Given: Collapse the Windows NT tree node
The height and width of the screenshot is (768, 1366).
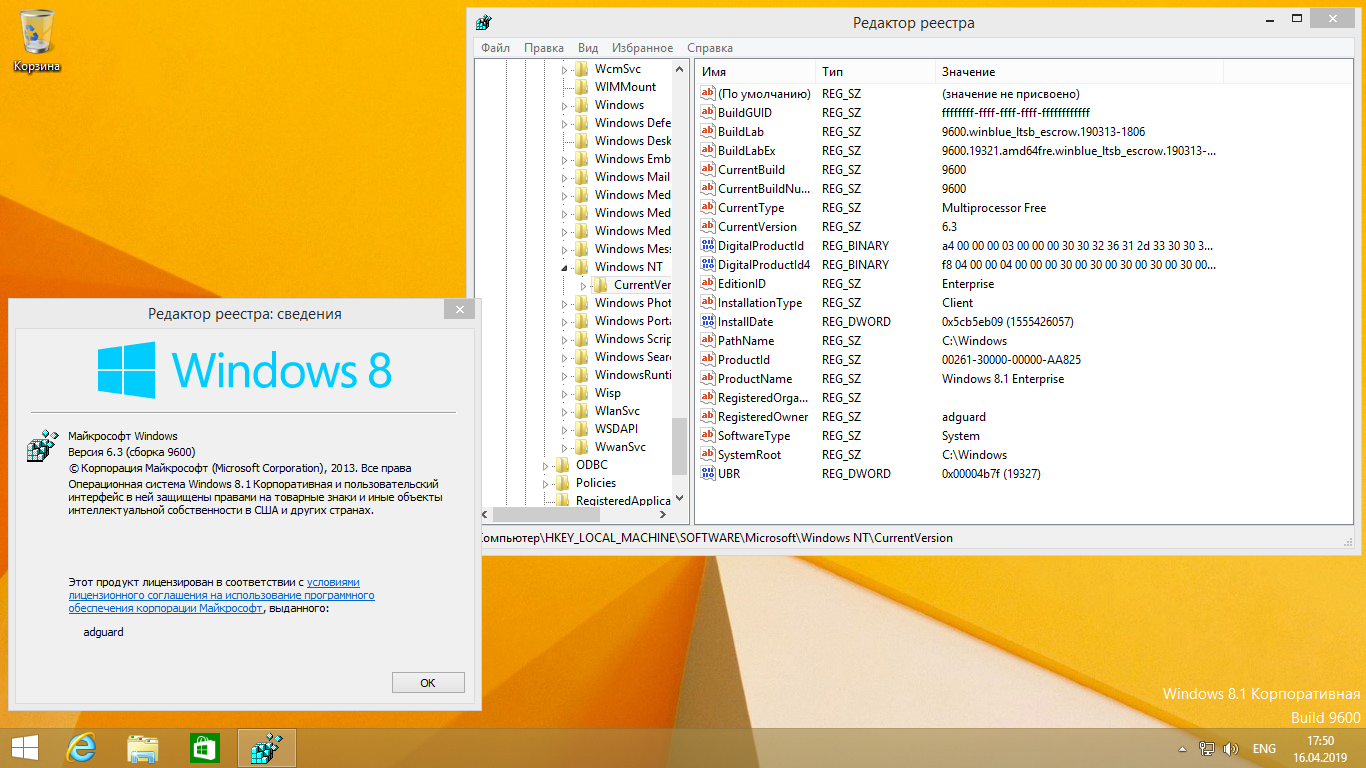Looking at the screenshot, I should pos(565,268).
